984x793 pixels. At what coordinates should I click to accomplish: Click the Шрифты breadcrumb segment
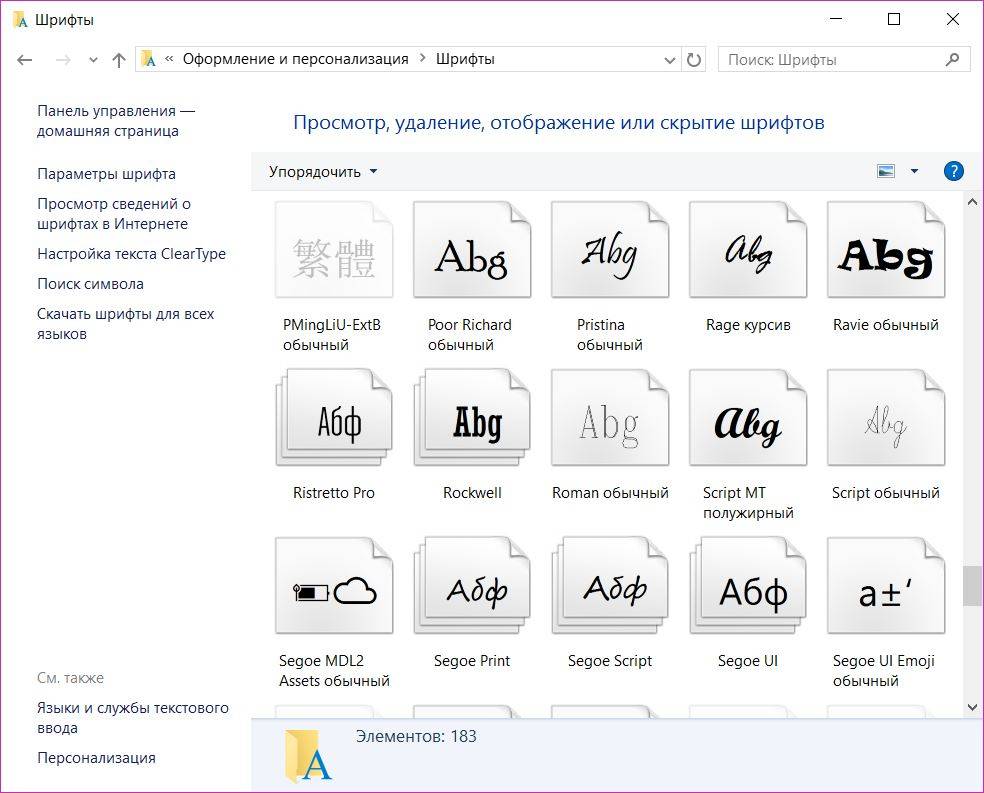coord(465,59)
